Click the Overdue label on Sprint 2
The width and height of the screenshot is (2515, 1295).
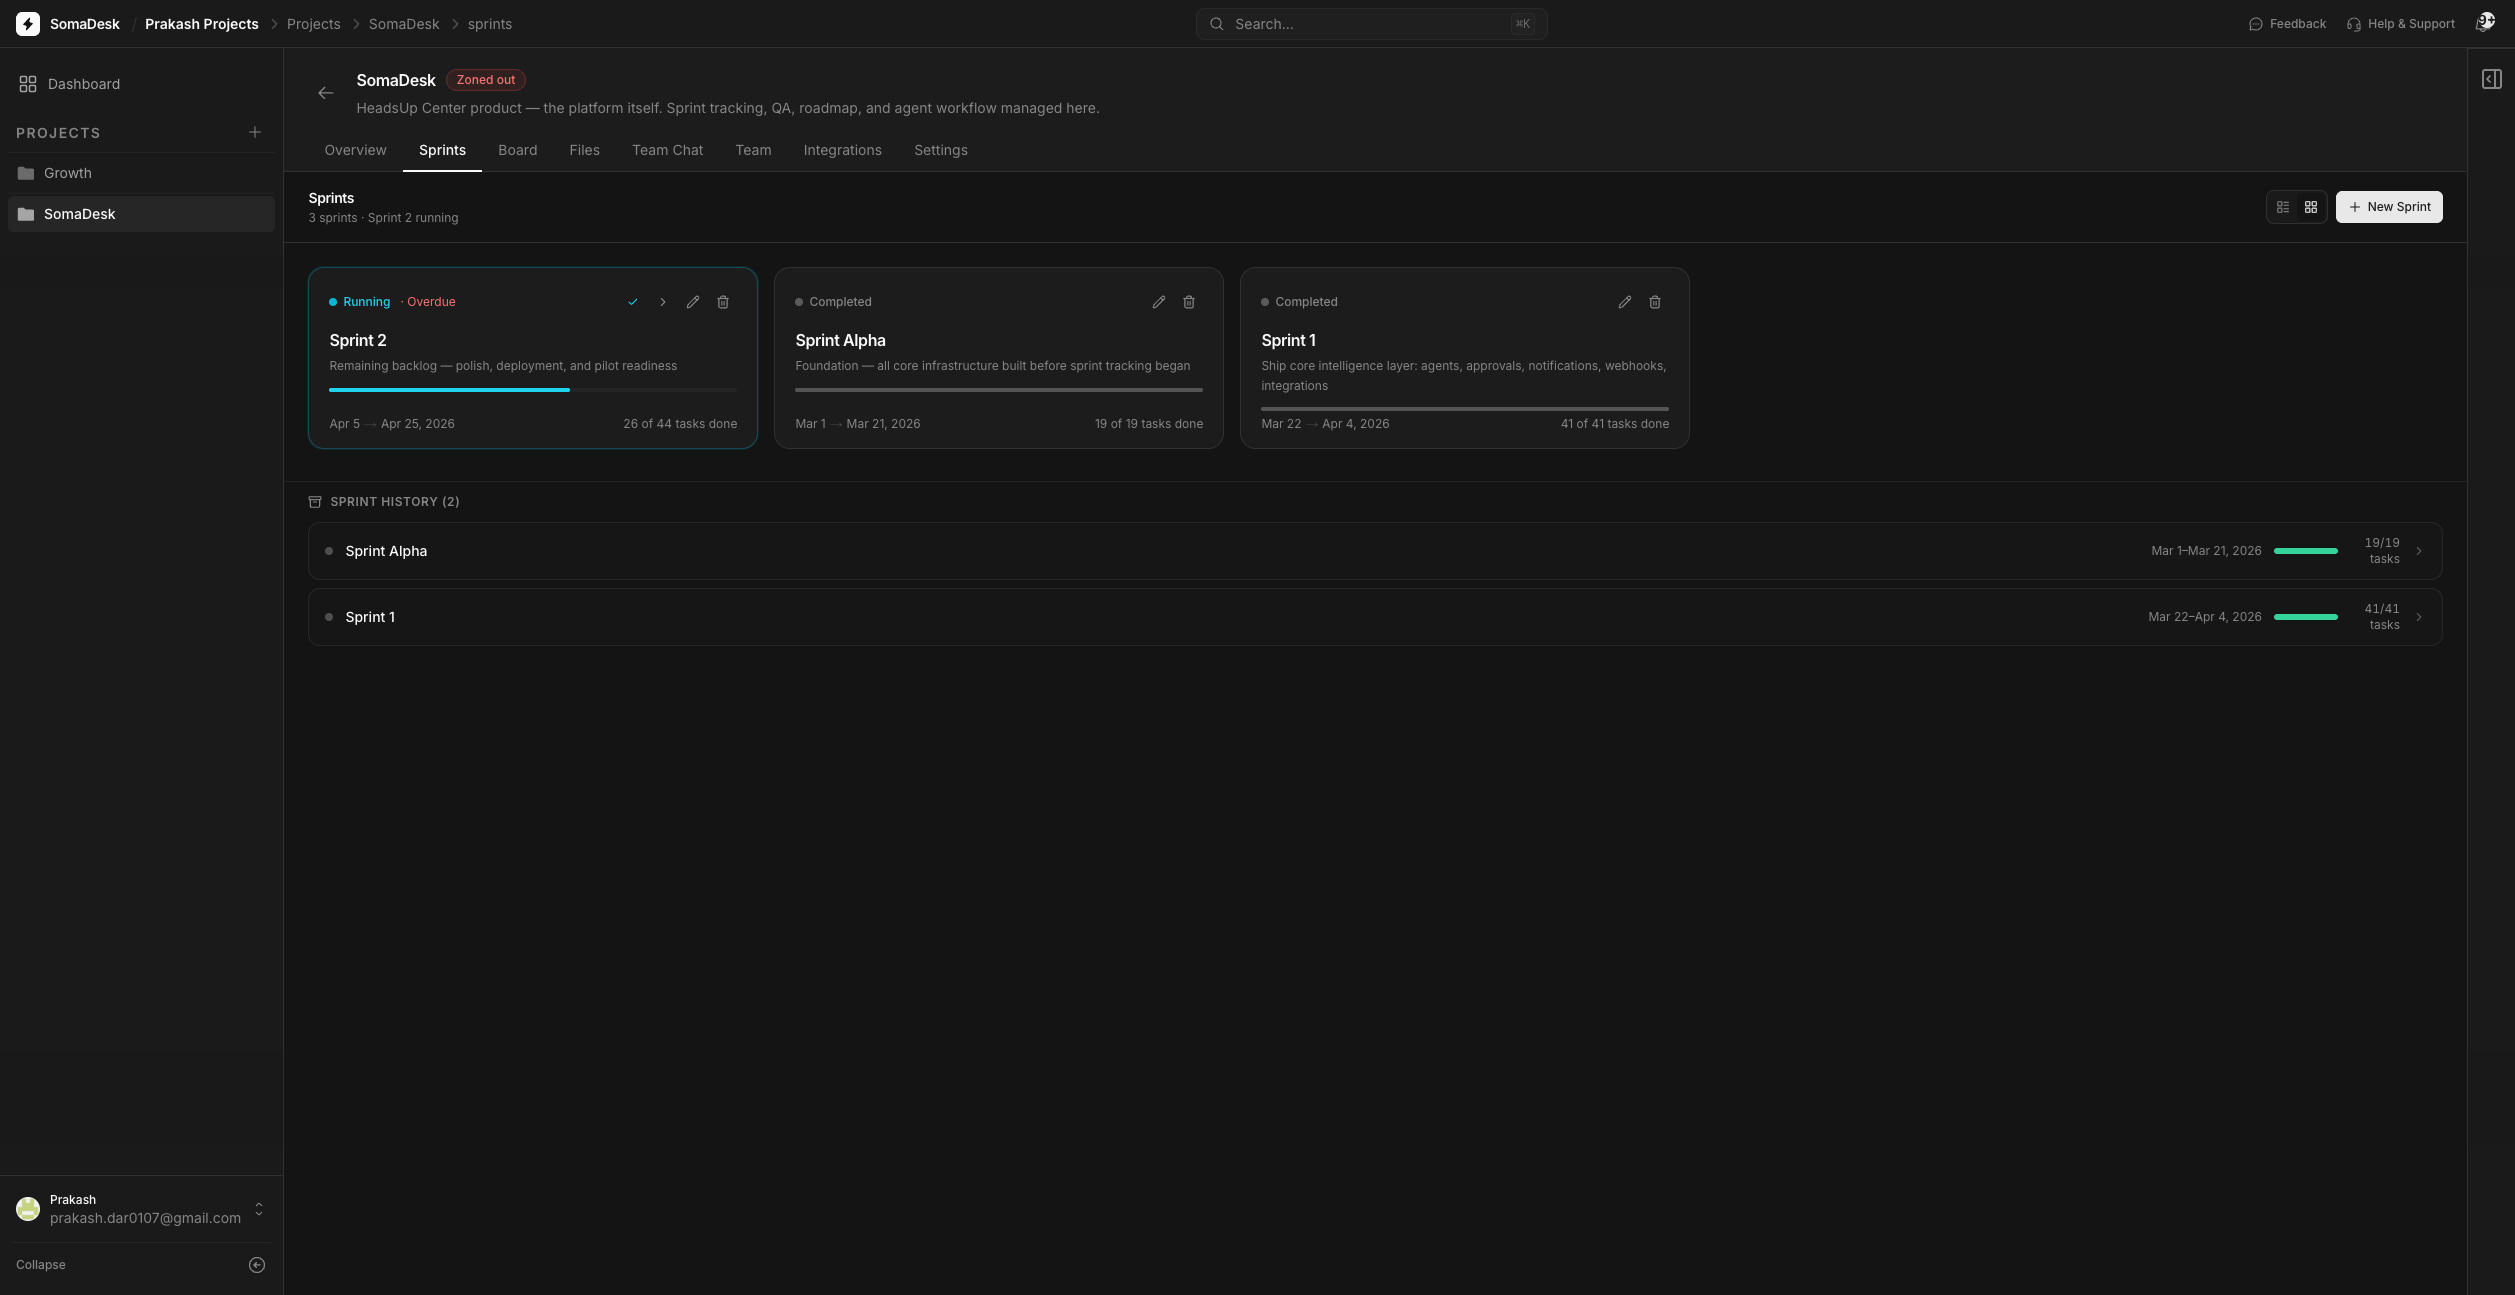tap(431, 302)
